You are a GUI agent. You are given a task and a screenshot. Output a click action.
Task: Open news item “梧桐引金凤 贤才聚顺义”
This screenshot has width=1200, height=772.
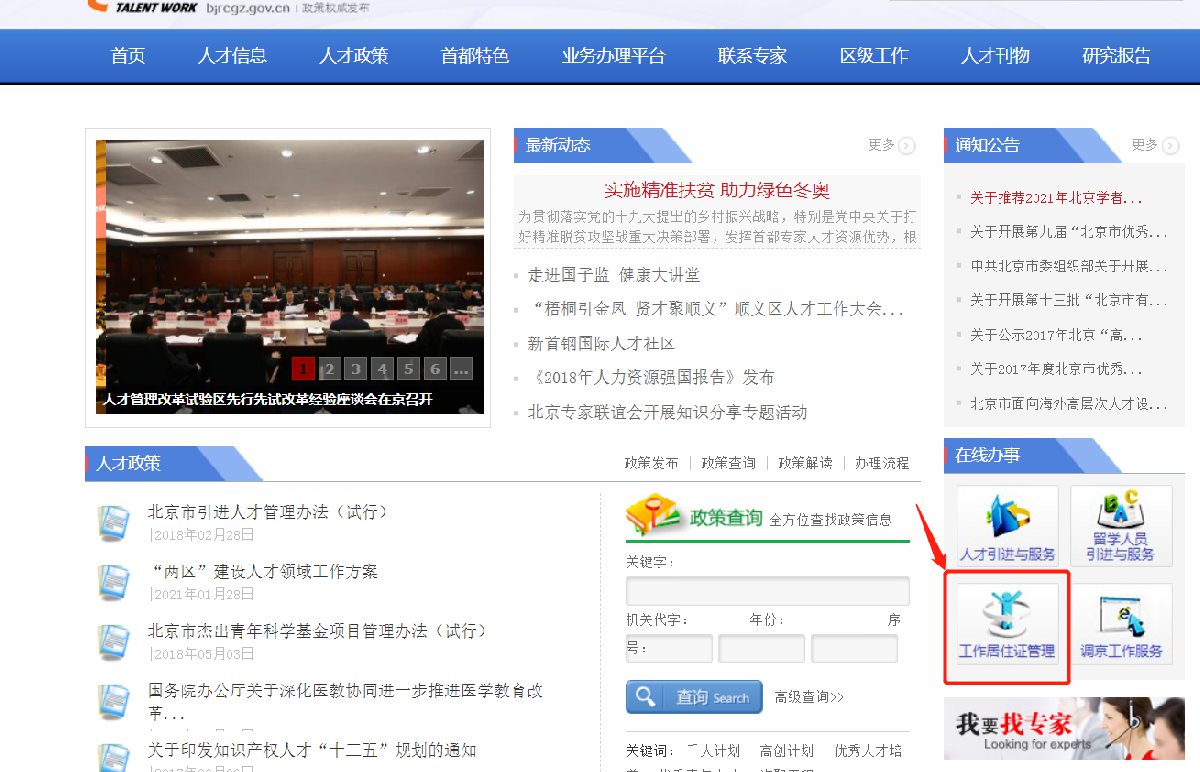pyautogui.click(x=716, y=309)
